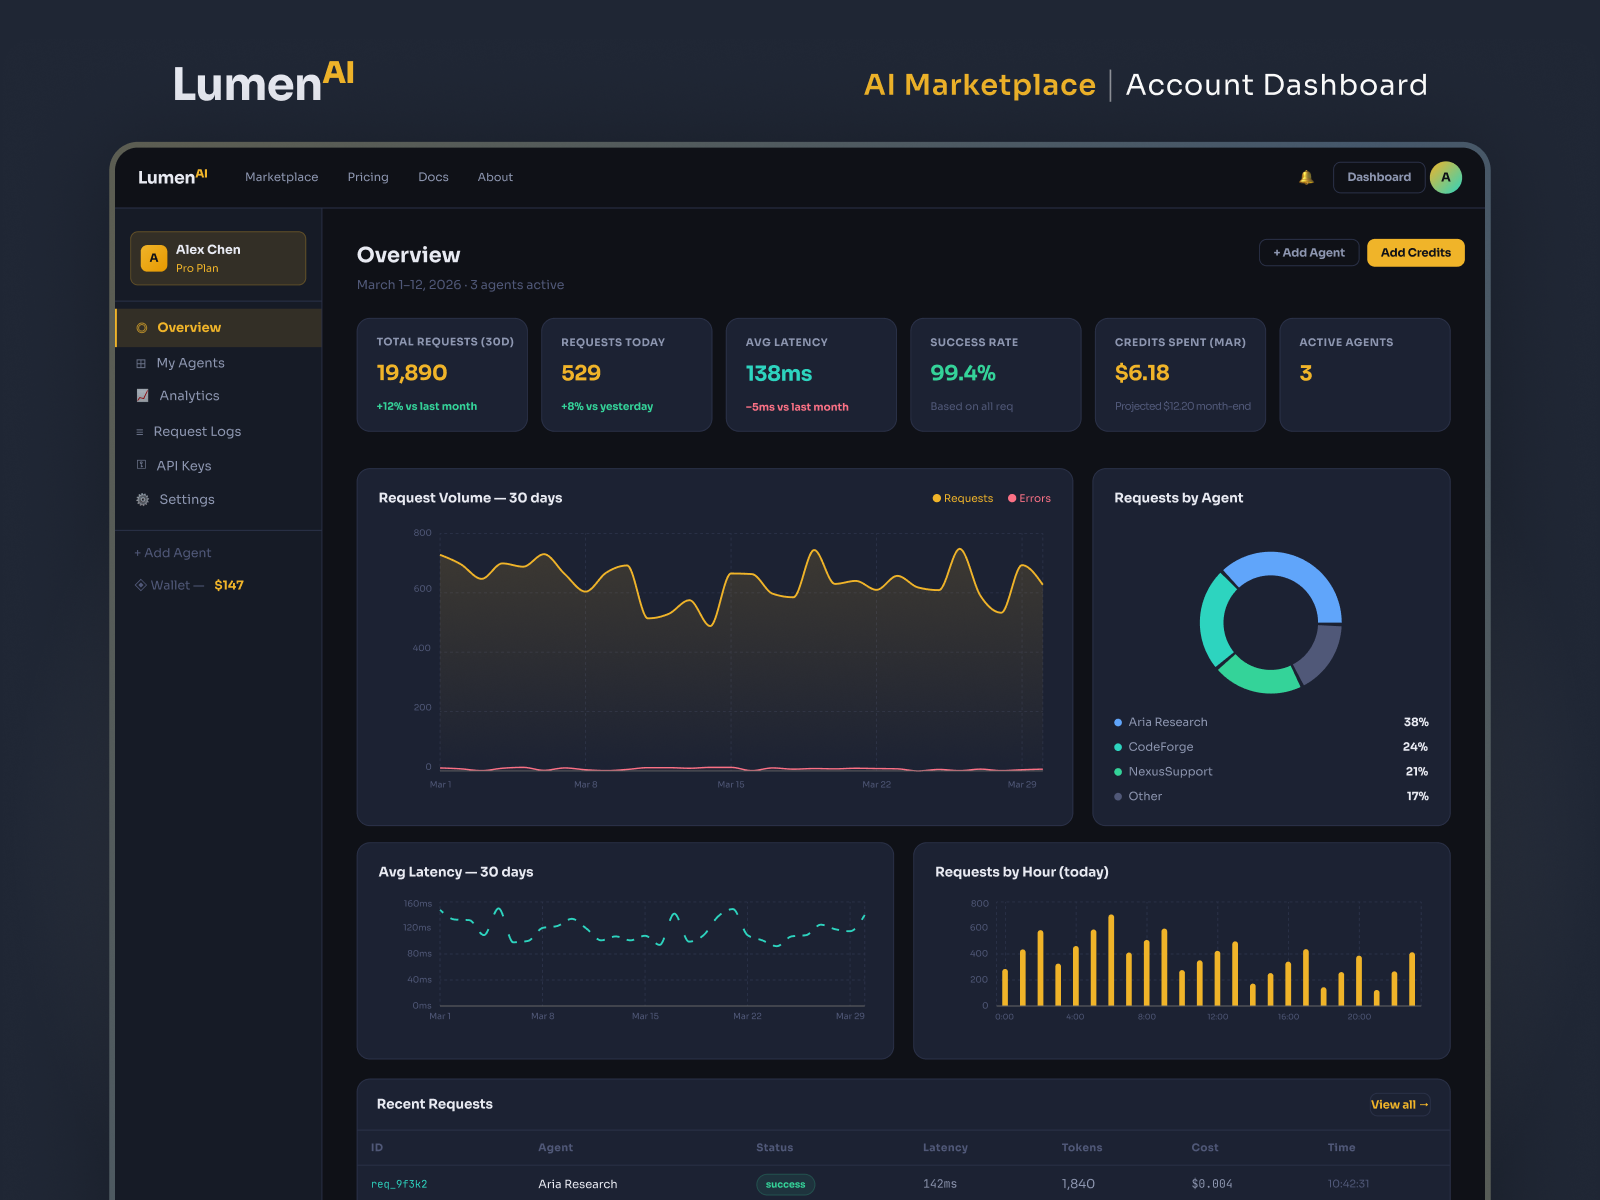Click + Add Agent in sidebar
Image resolution: width=1600 pixels, height=1200 pixels.
coord(173,553)
